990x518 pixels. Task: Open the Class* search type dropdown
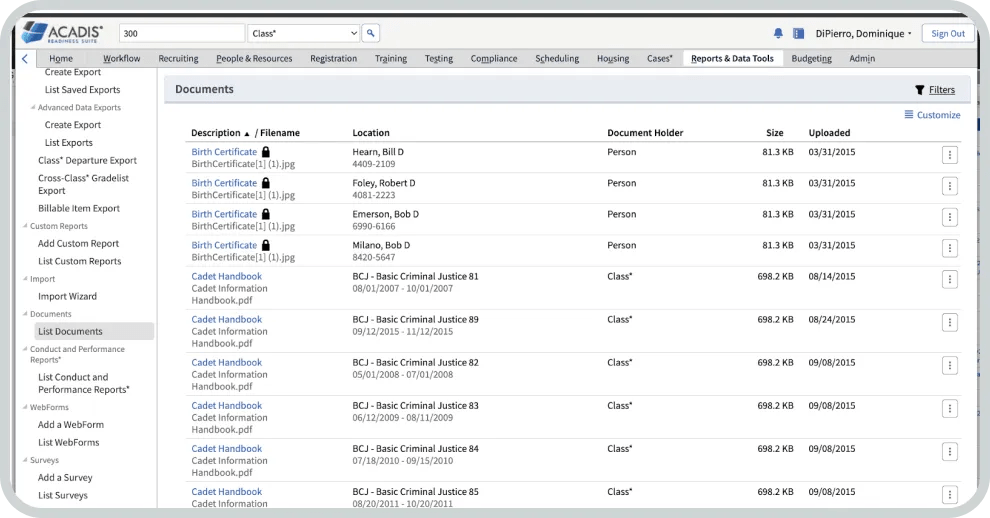pos(304,33)
